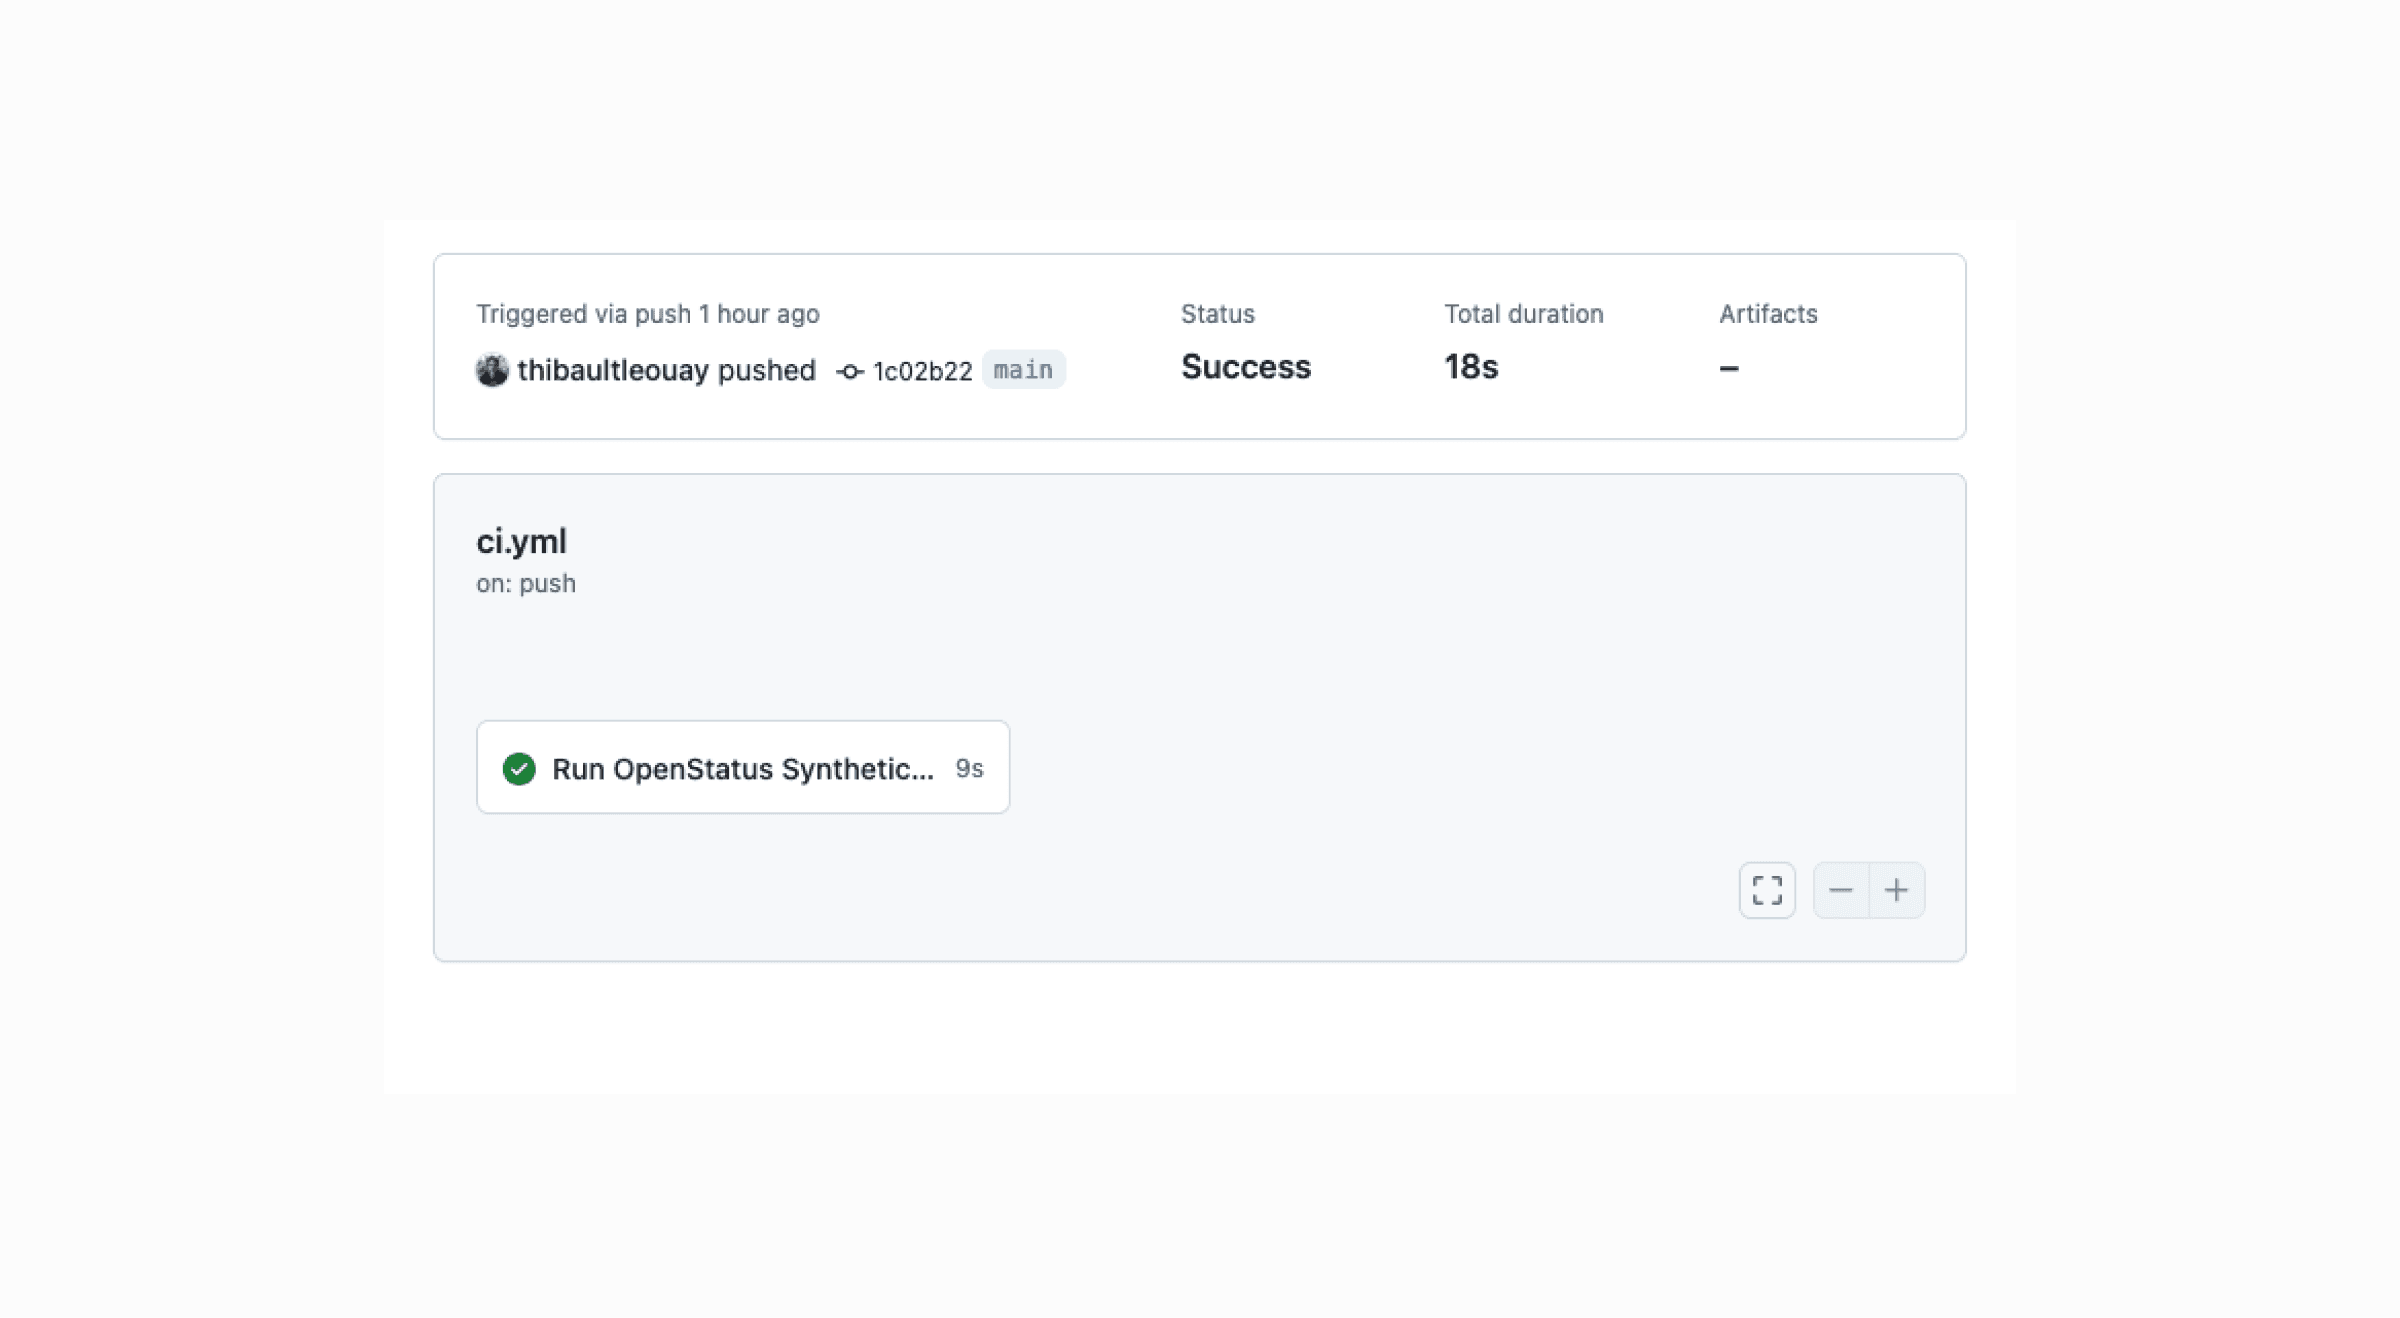Image resolution: width=2400 pixels, height=1318 pixels.
Task: Click thibaultleouay's avatar image
Action: (x=491, y=370)
